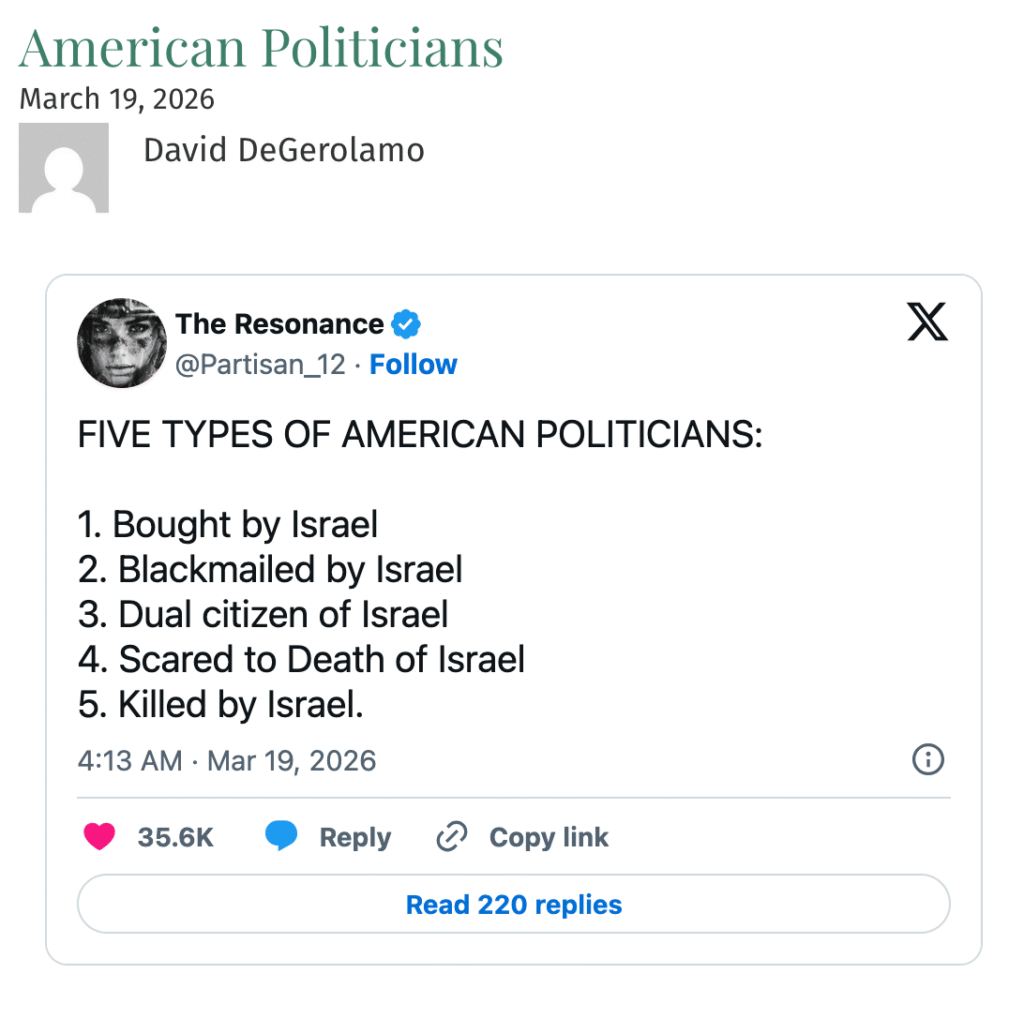Click the blue verified badge
1024x1018 pixels.
tap(406, 324)
